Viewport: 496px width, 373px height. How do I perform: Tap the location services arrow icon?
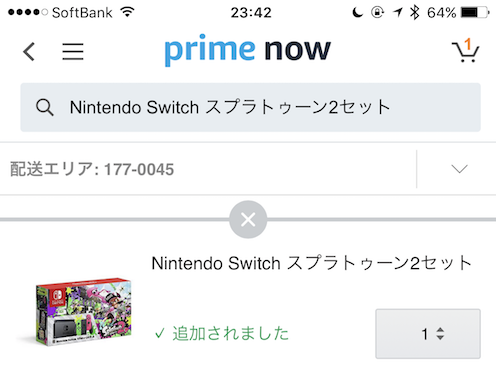398,13
